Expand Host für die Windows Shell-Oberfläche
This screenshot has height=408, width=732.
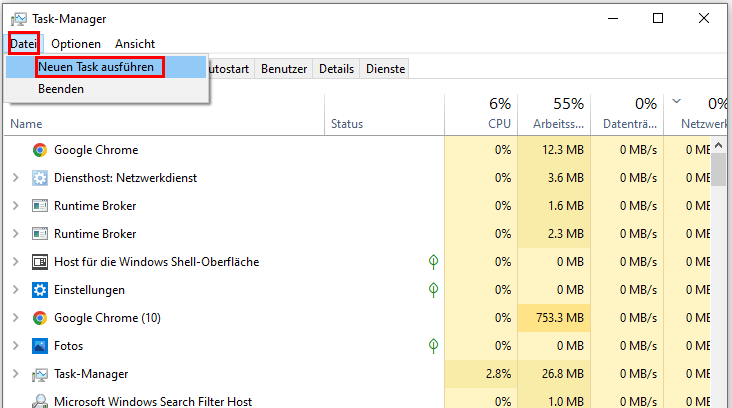tap(15, 262)
